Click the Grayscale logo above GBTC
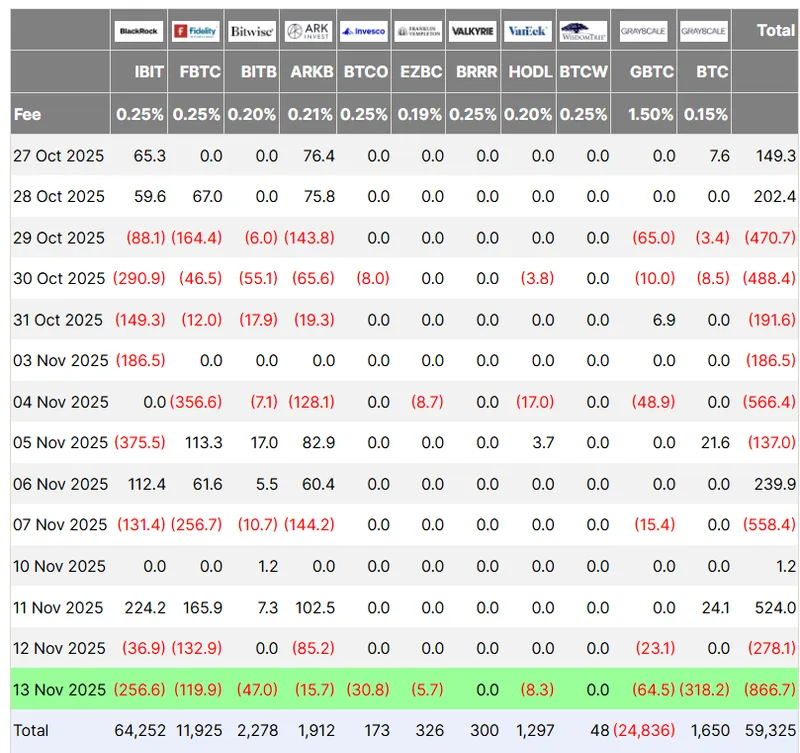 coord(644,32)
